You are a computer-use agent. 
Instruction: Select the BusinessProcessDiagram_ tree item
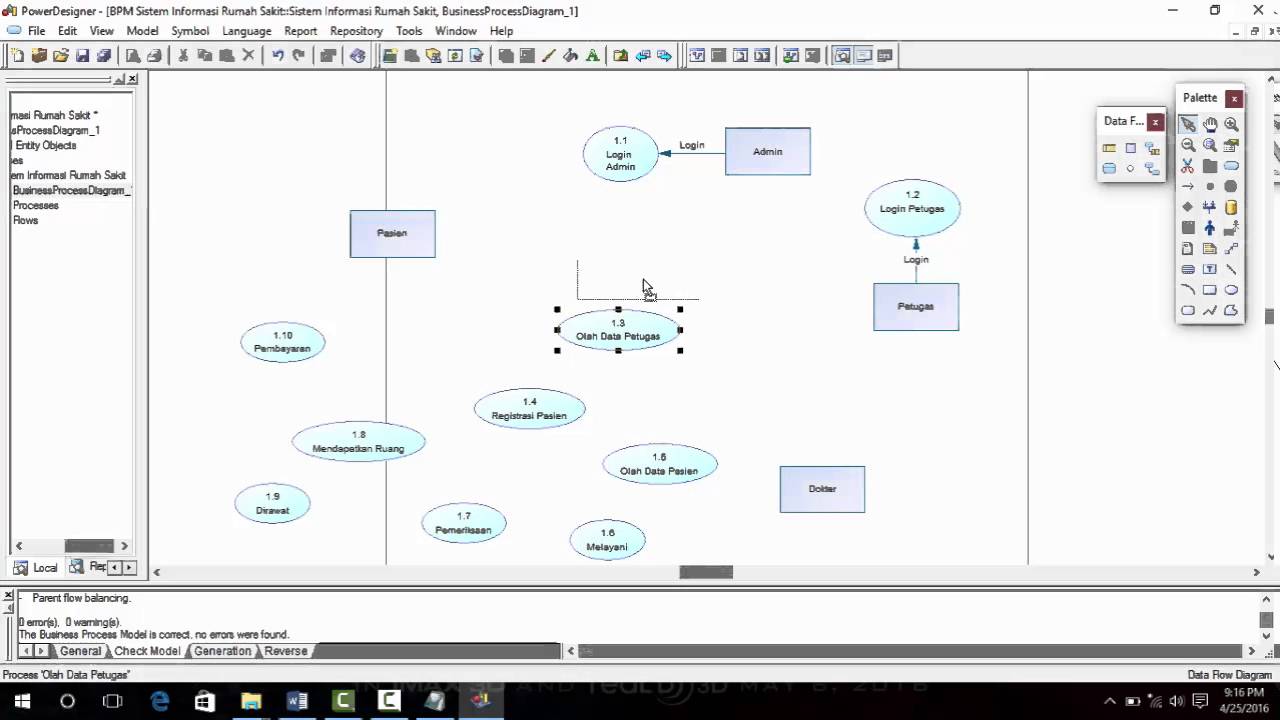point(72,190)
